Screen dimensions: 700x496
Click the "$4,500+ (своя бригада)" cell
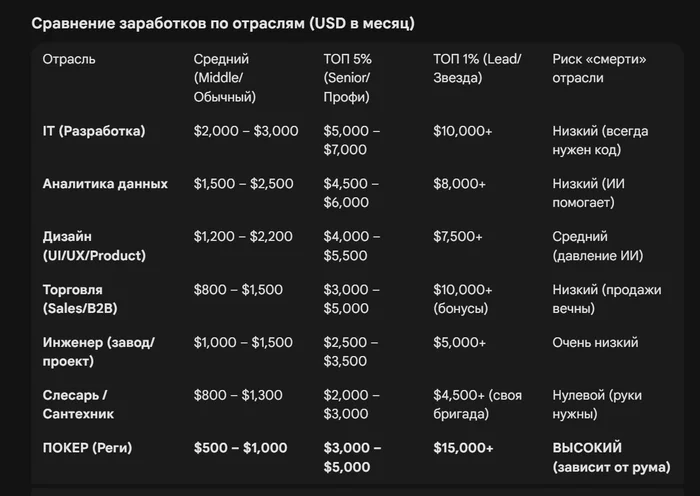pos(475,405)
